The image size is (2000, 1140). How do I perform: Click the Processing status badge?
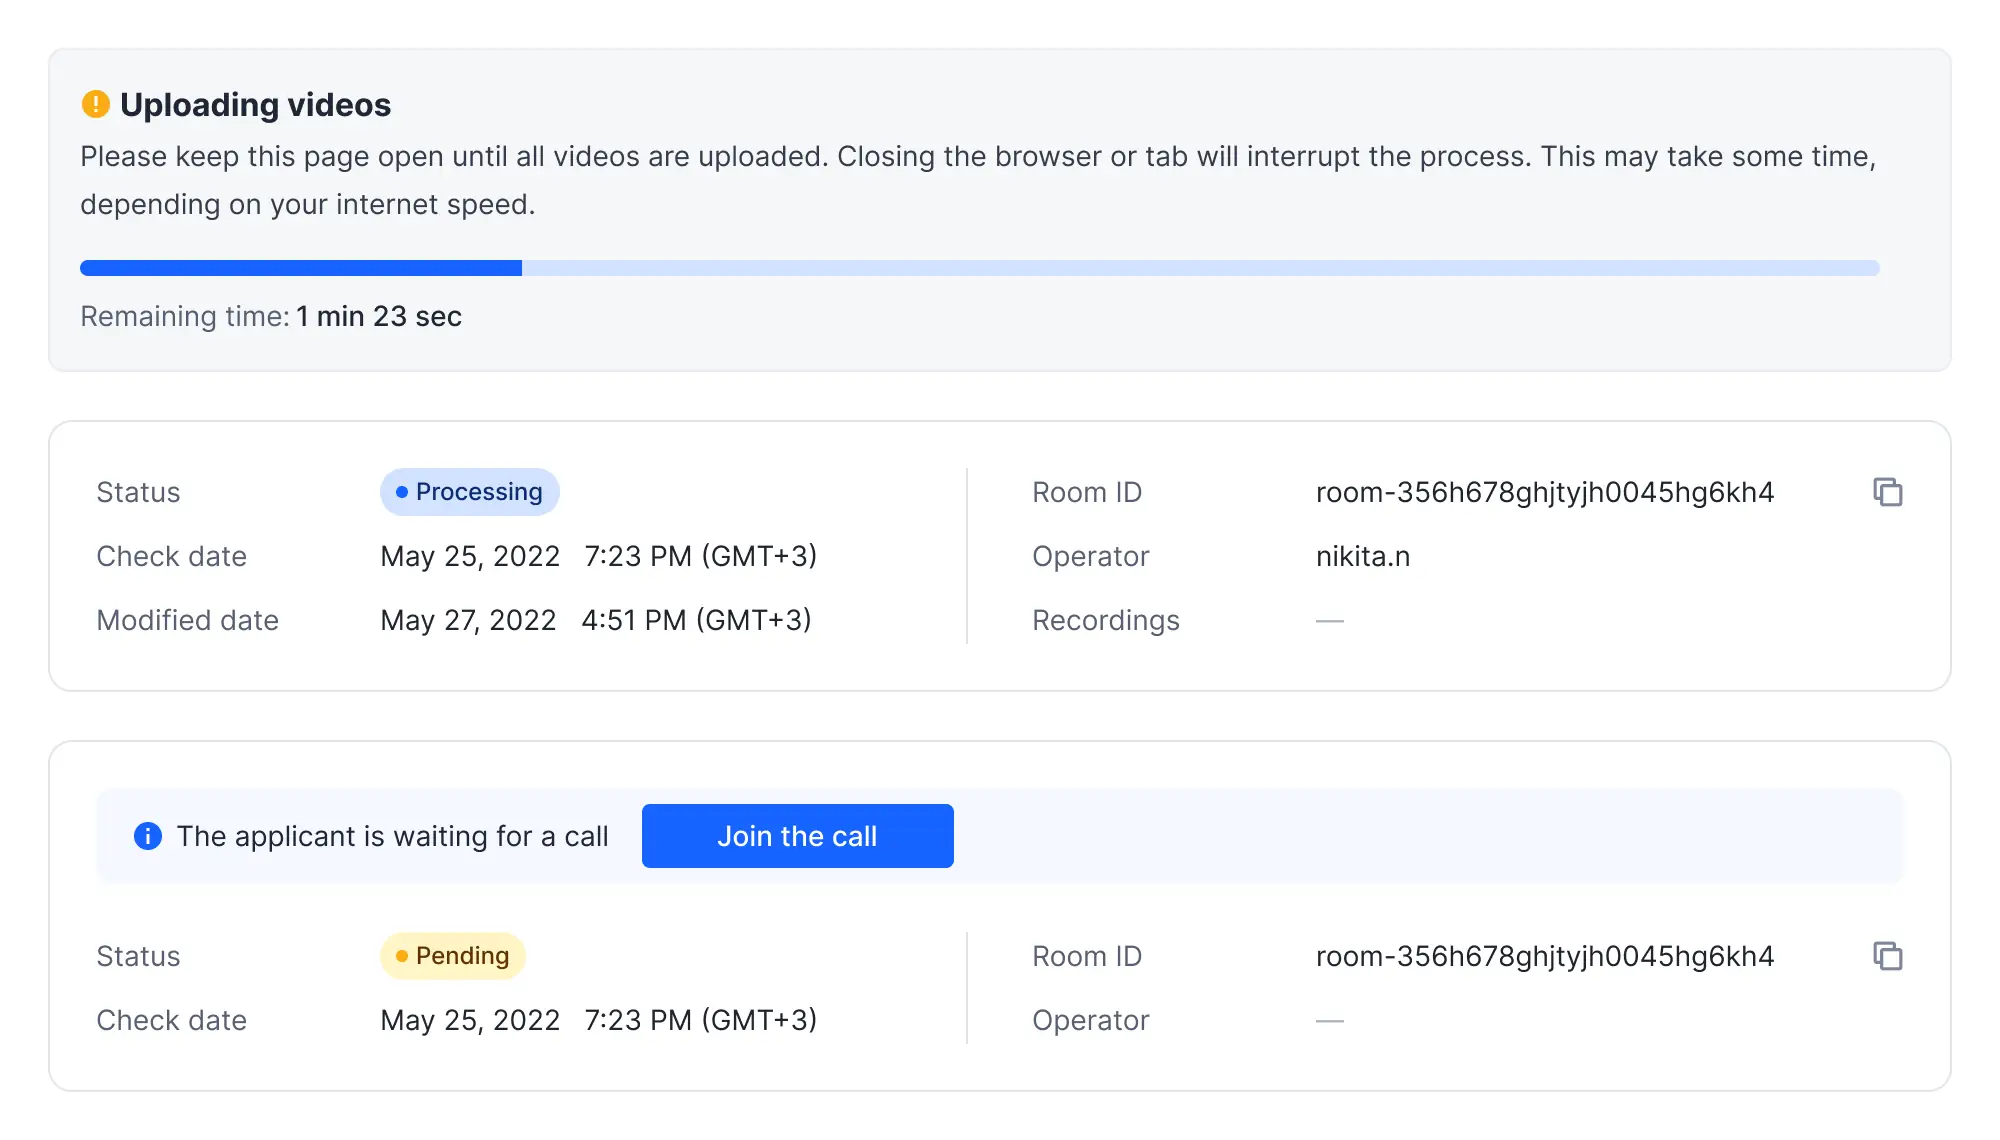469,492
